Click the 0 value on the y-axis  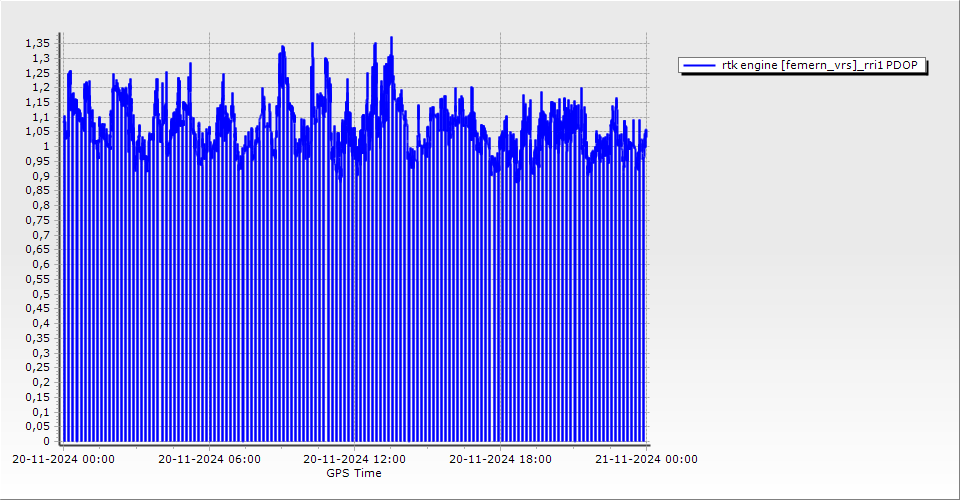46,441
